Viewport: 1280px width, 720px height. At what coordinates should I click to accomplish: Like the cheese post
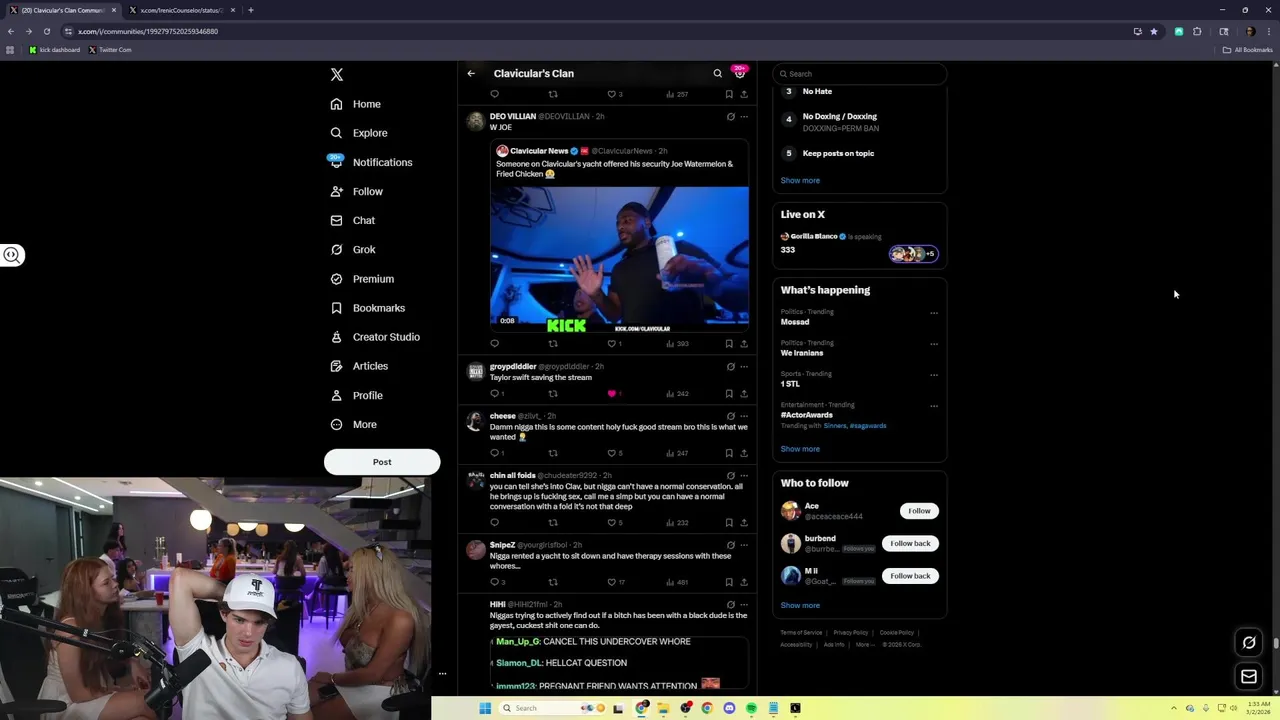[612, 453]
